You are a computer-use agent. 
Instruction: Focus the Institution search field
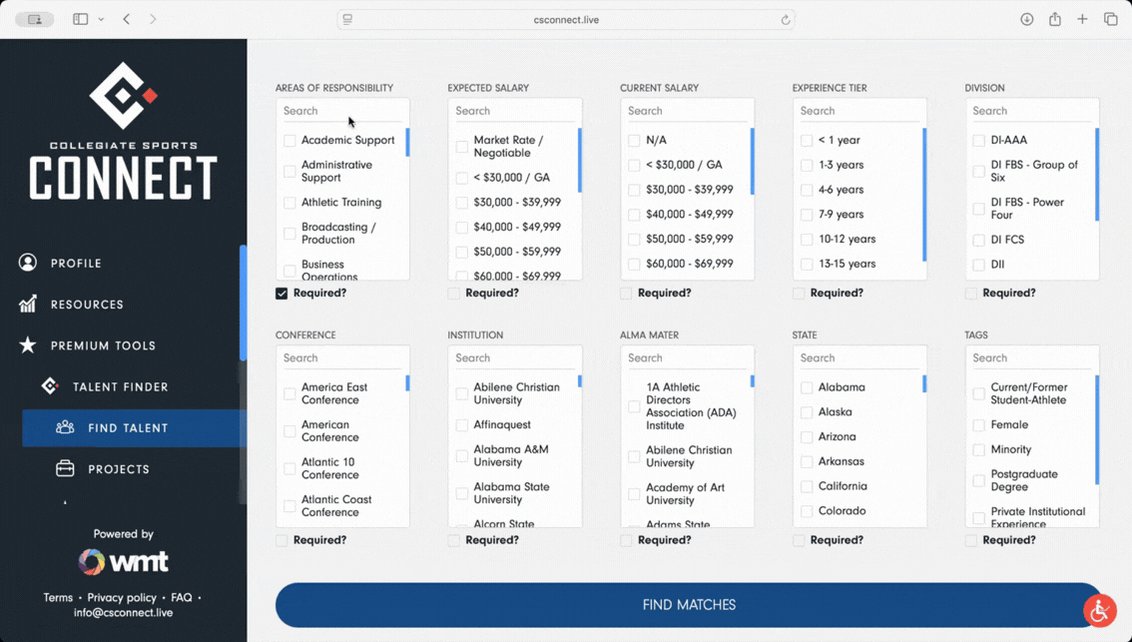pos(515,358)
